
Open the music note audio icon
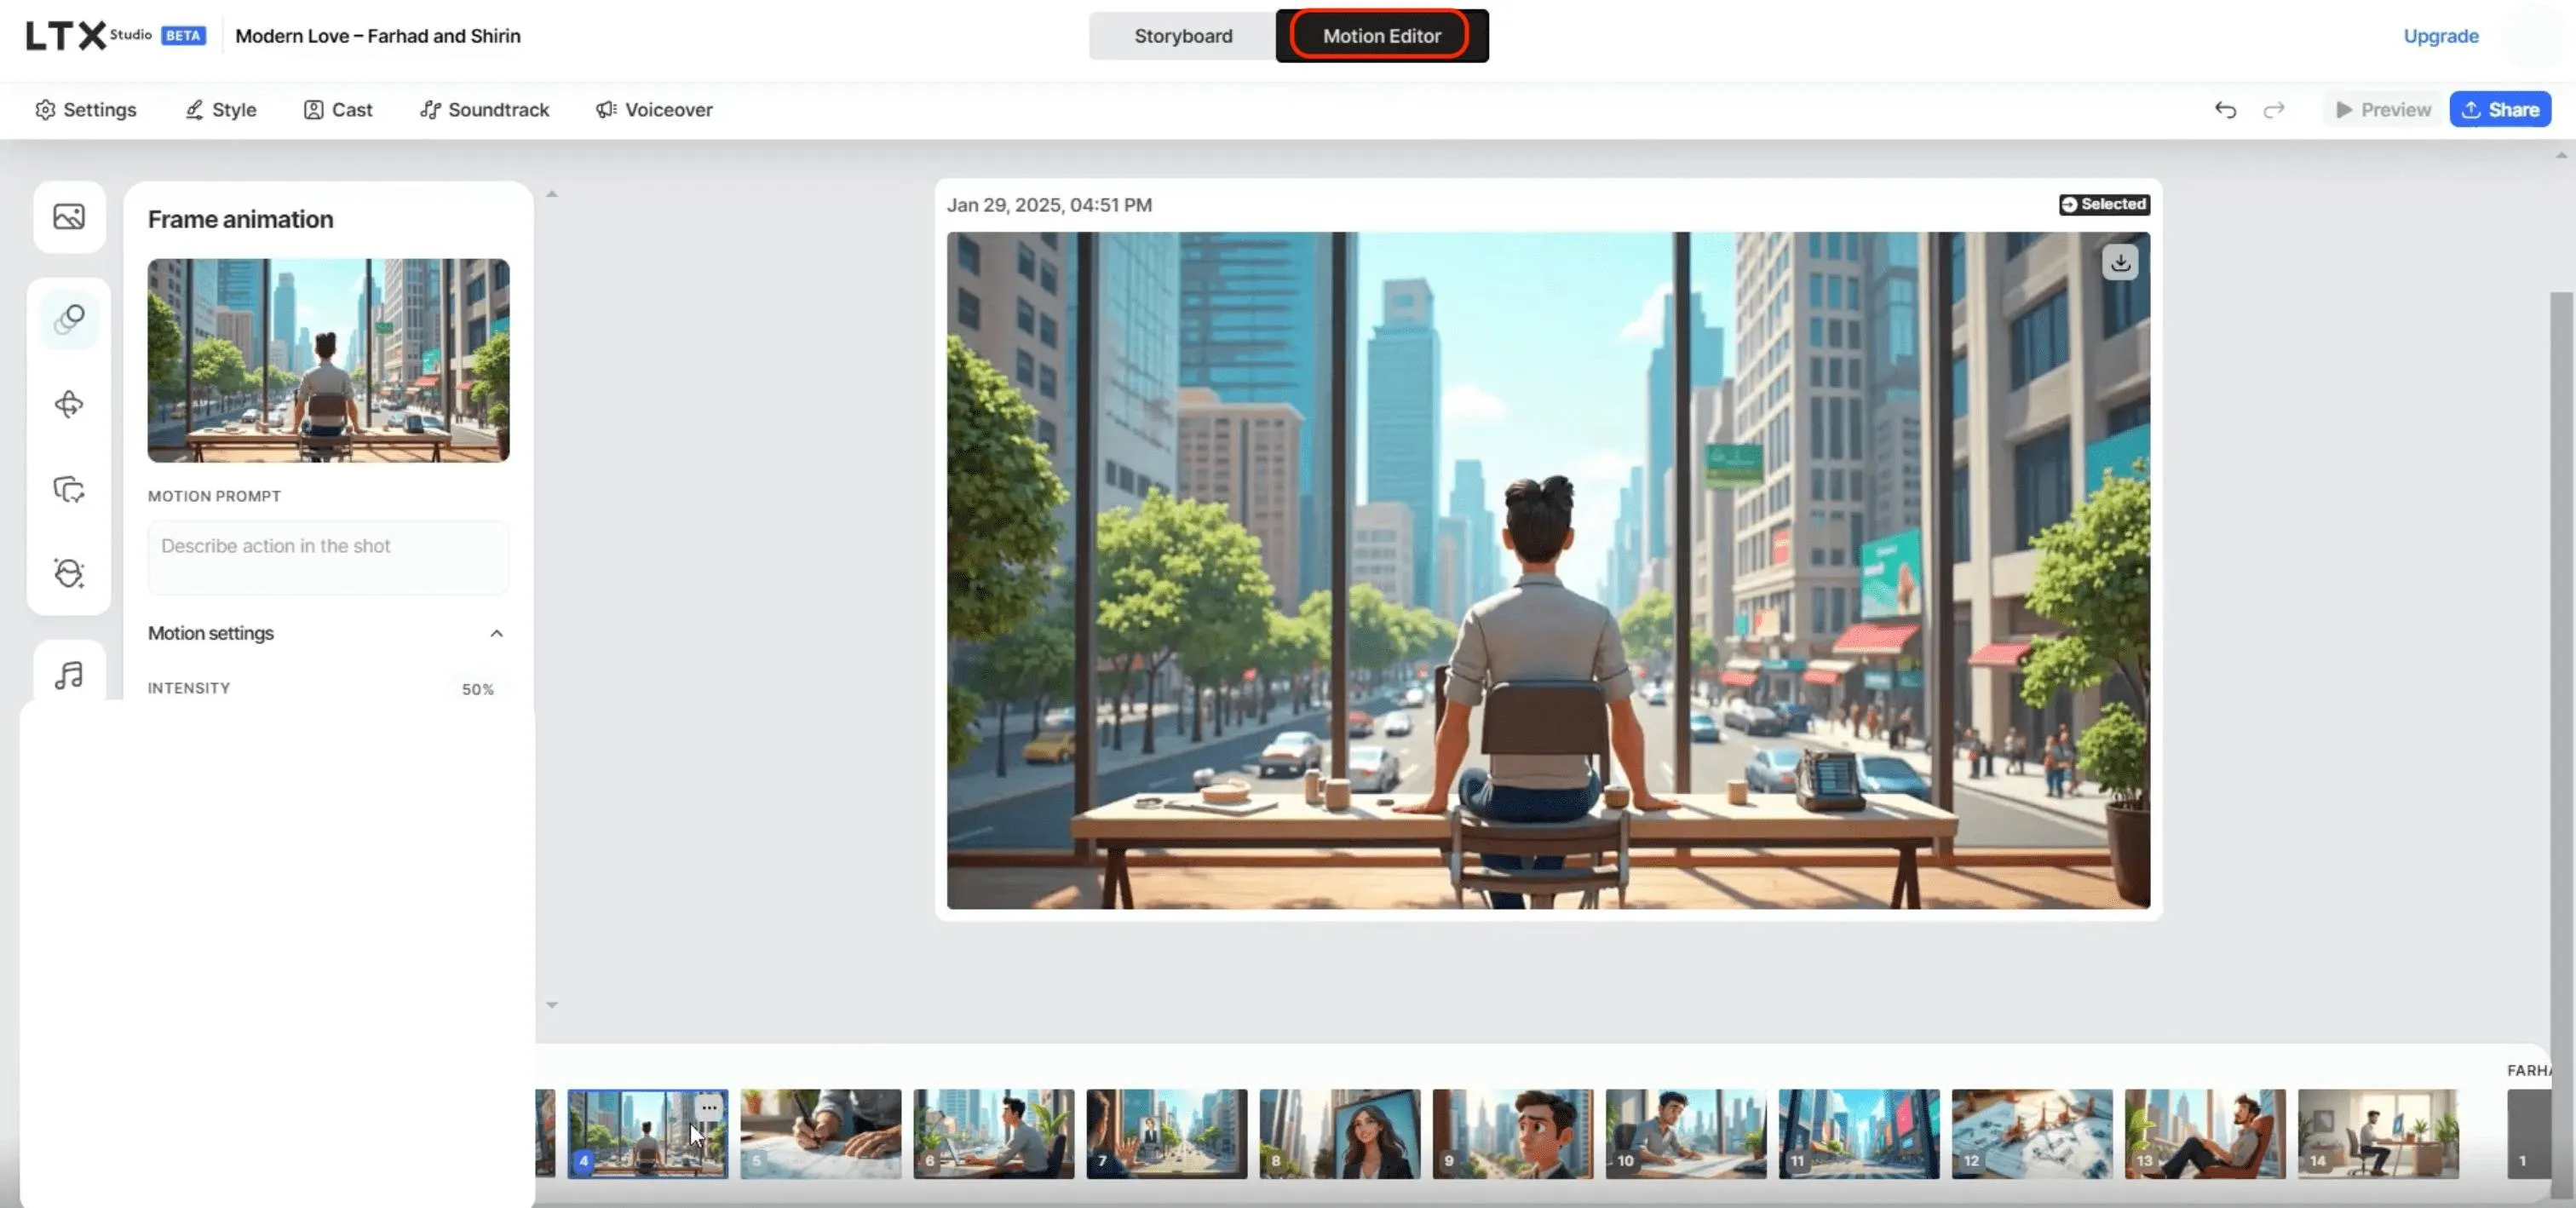click(x=69, y=675)
